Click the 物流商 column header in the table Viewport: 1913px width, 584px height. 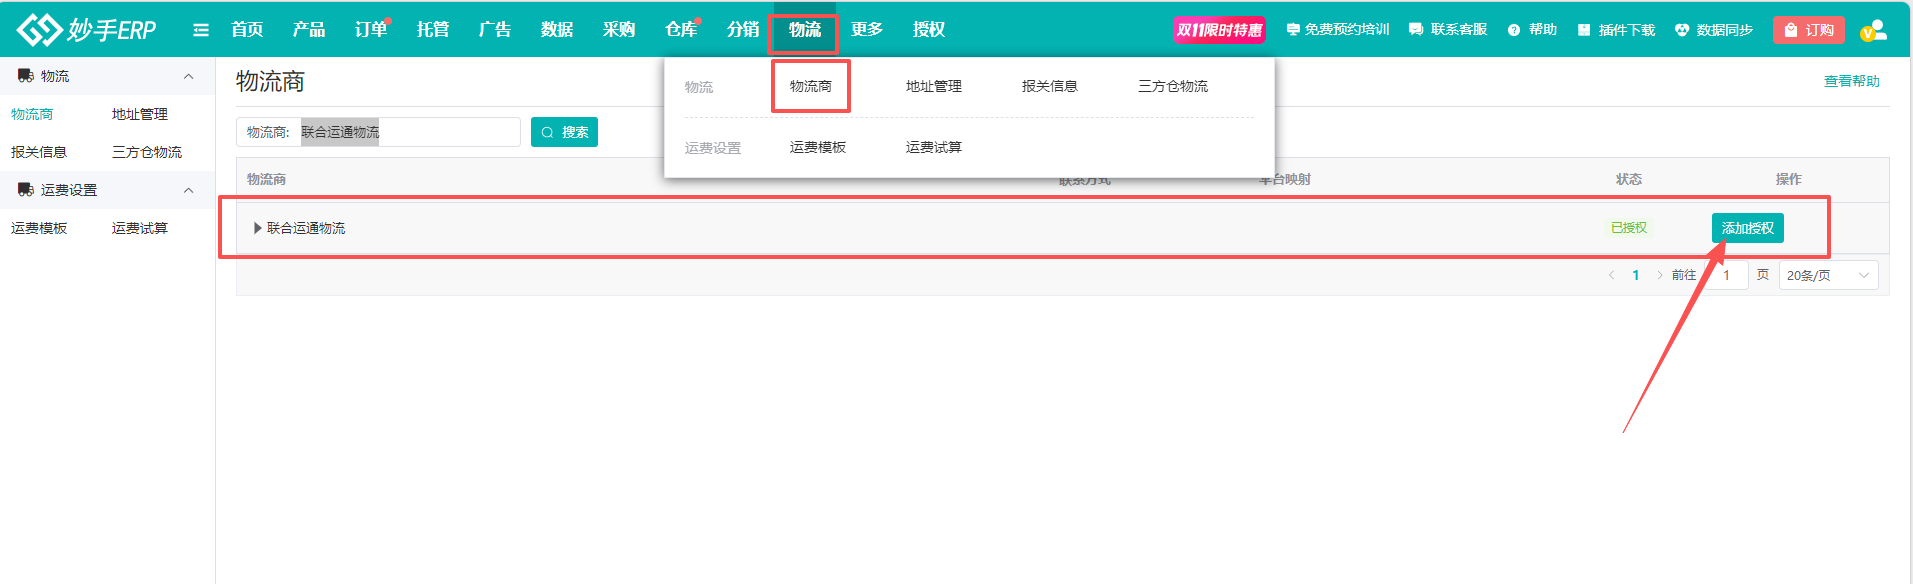266,179
